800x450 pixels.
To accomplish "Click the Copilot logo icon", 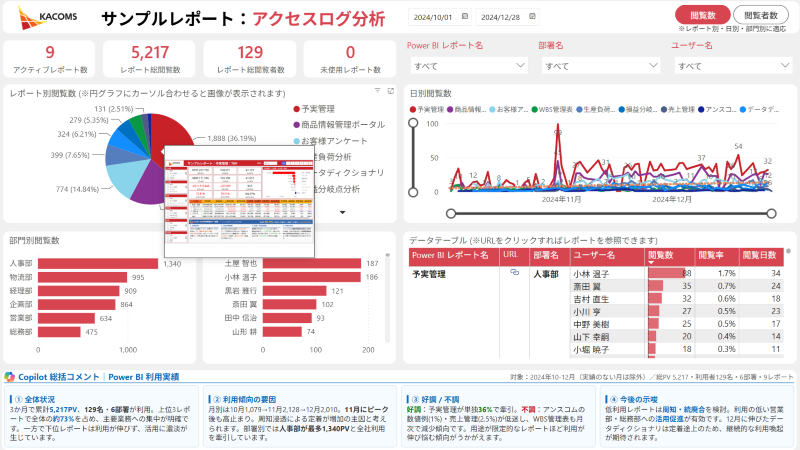I will pyautogui.click(x=9, y=377).
